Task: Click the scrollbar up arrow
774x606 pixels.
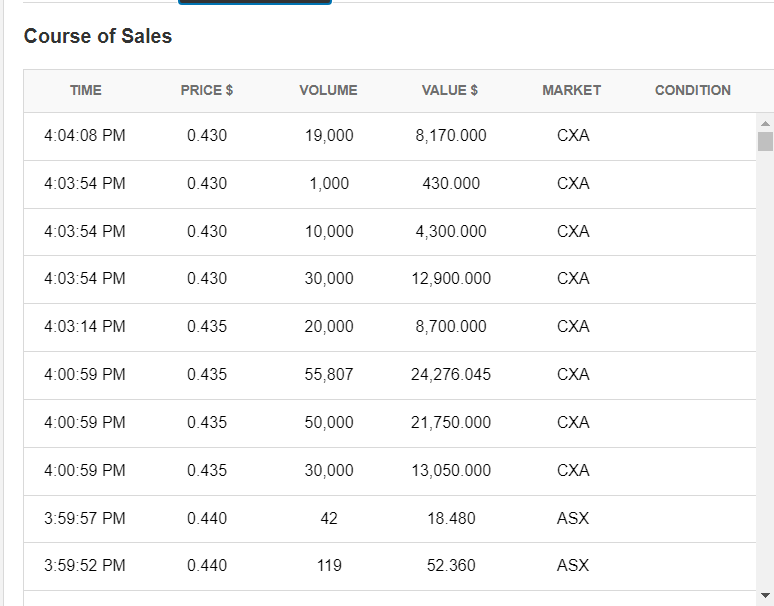Action: click(765, 123)
